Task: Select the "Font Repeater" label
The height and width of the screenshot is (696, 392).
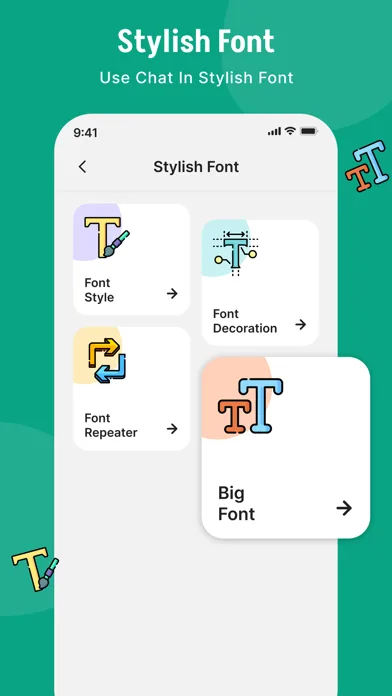Action: click(111, 425)
